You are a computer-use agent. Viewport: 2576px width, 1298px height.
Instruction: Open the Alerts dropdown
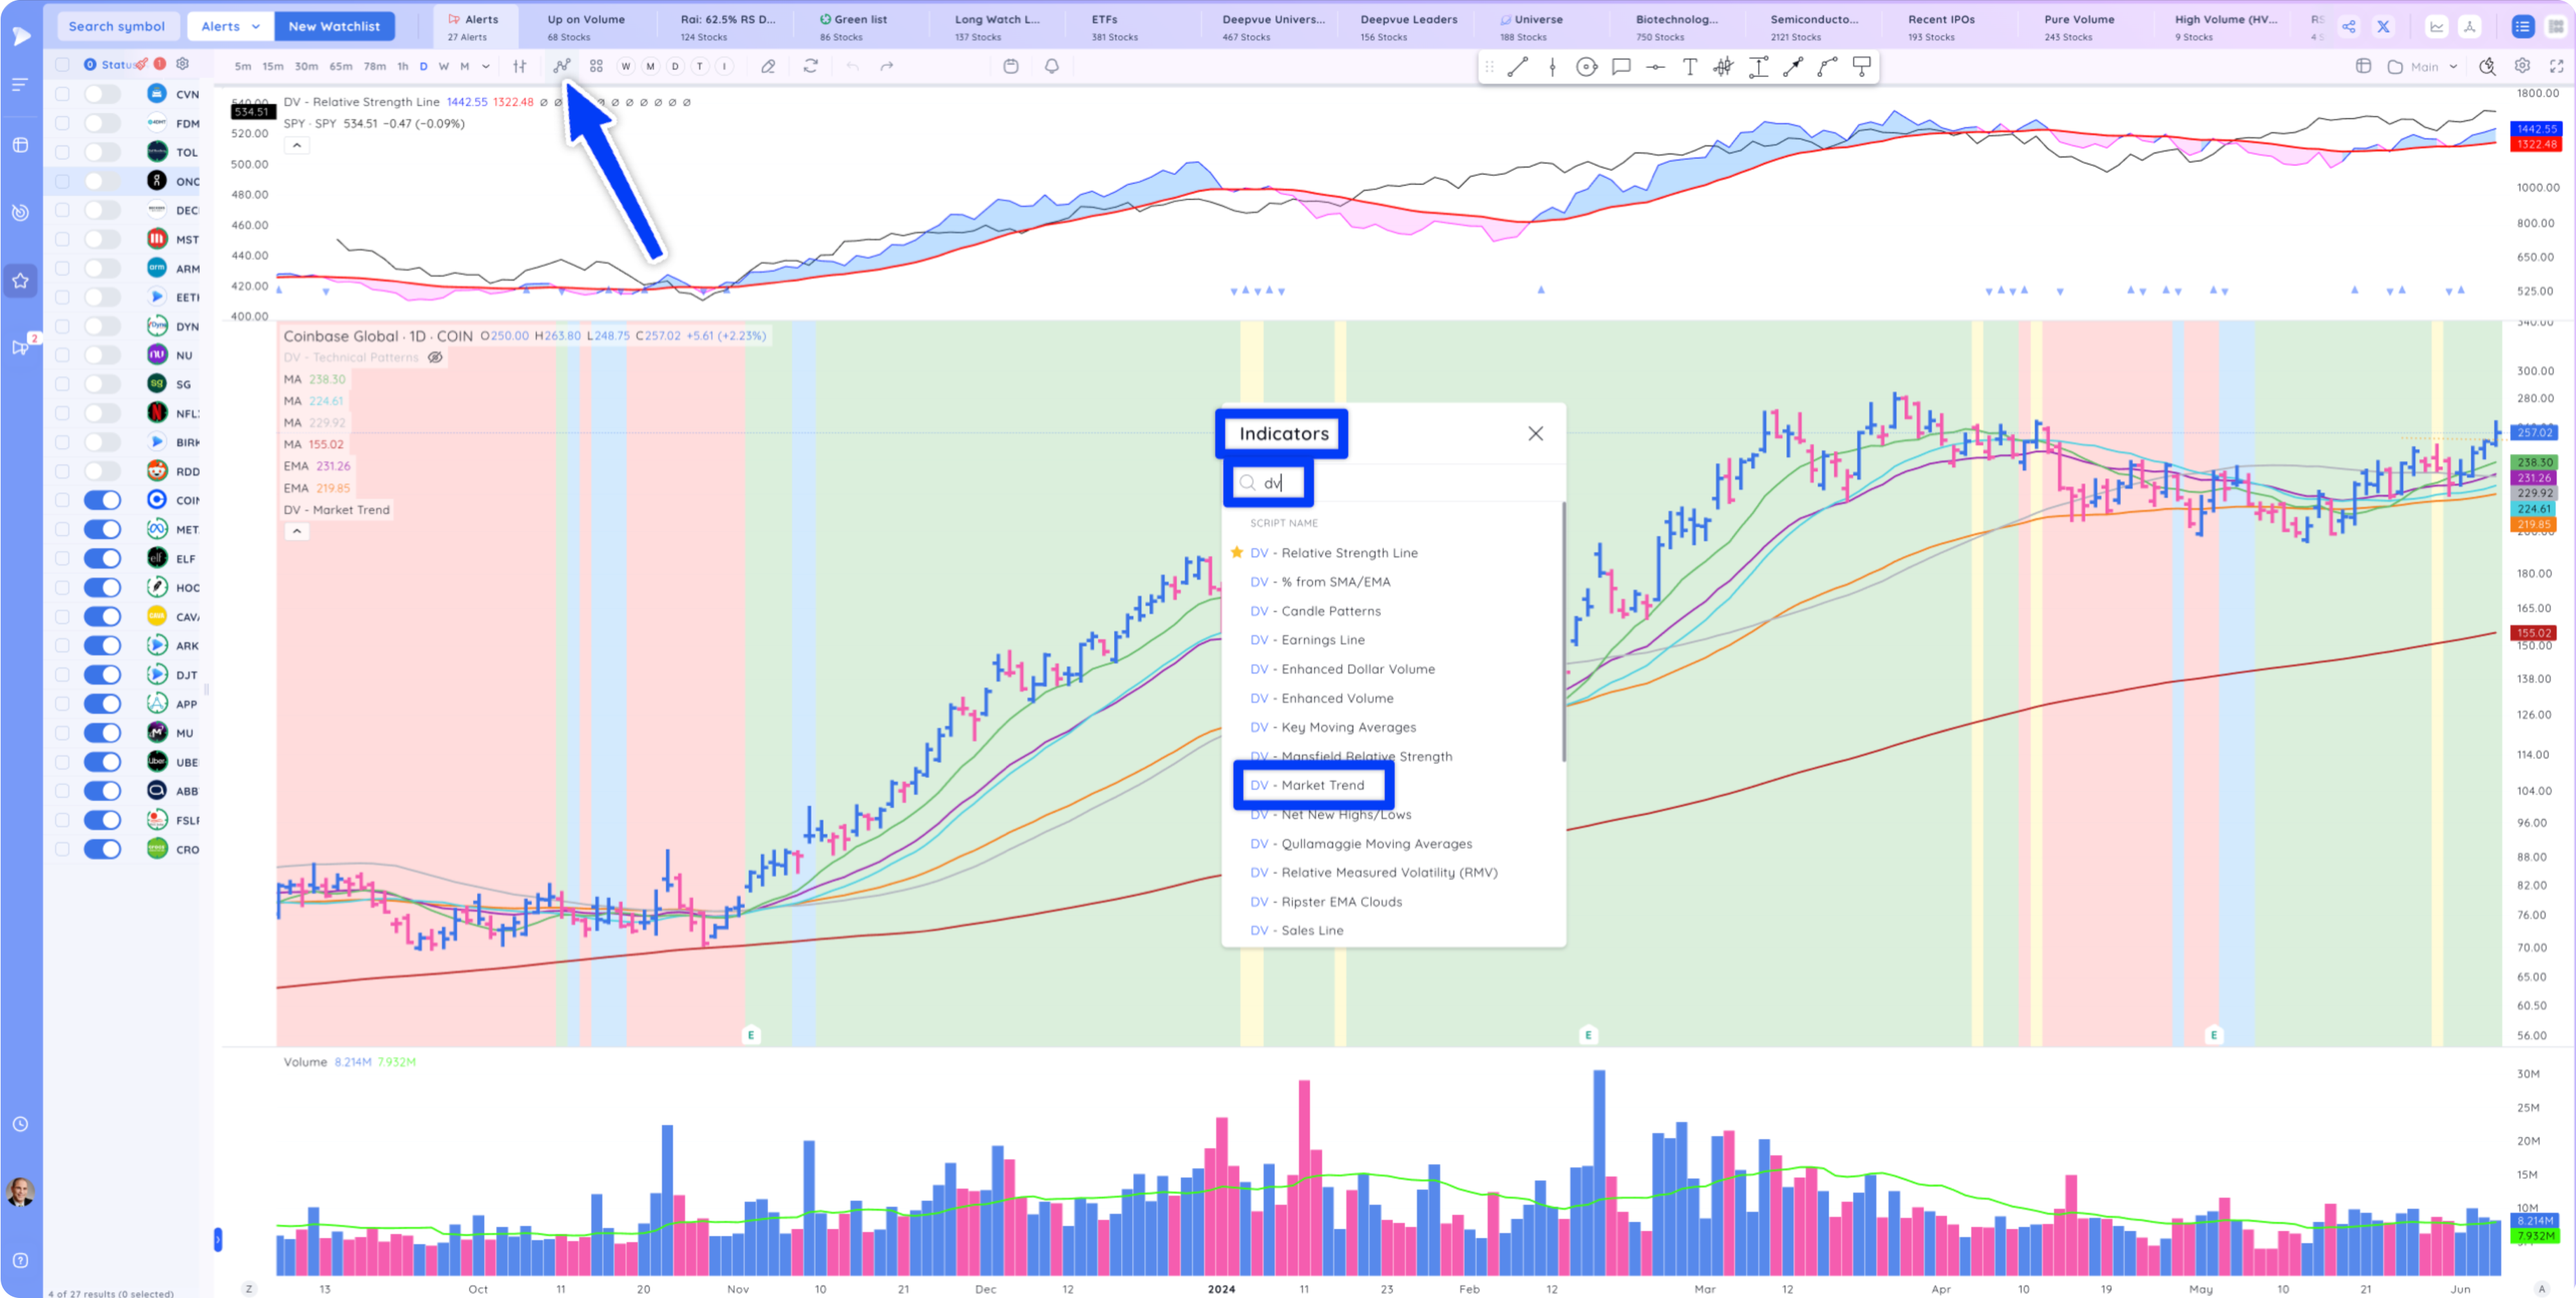point(231,26)
